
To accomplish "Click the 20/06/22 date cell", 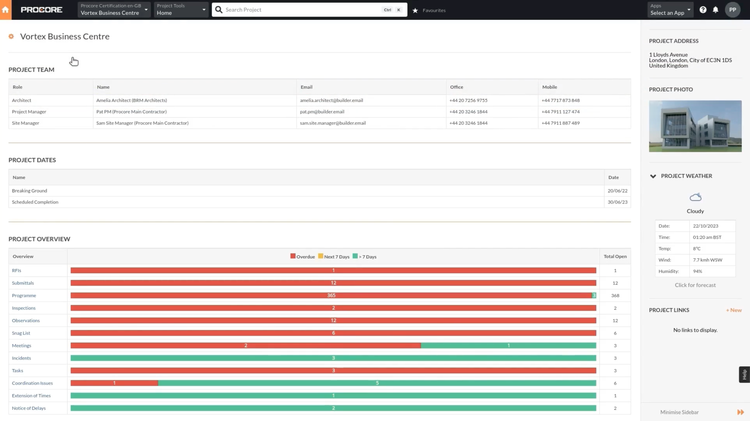I will (x=618, y=190).
